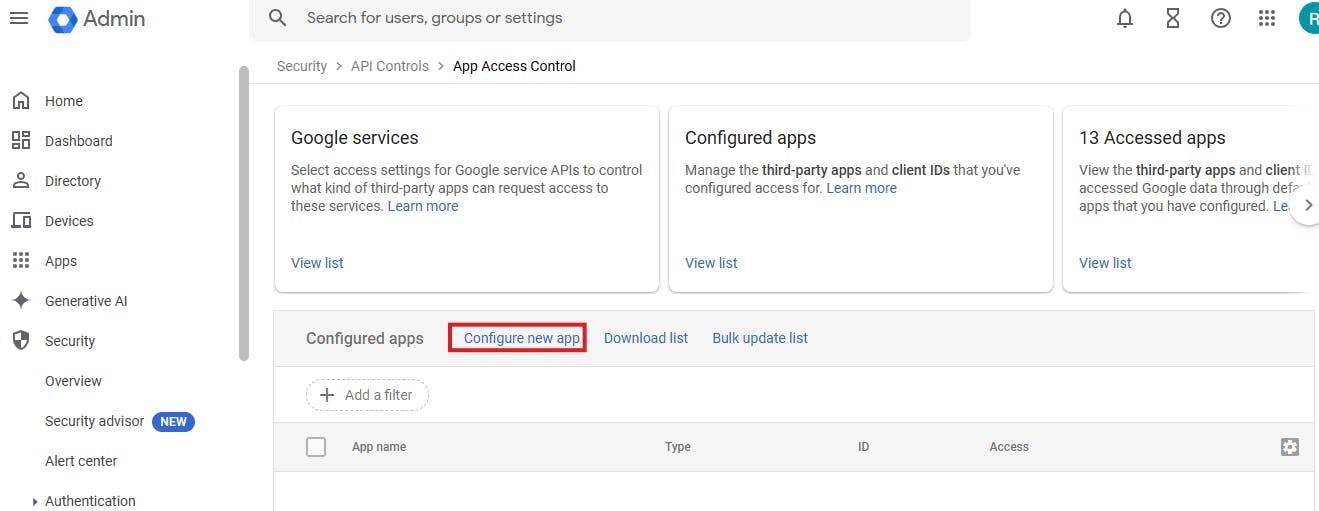Click the 13 Accessed apps card title
1319x511 pixels.
pyautogui.click(x=1152, y=138)
